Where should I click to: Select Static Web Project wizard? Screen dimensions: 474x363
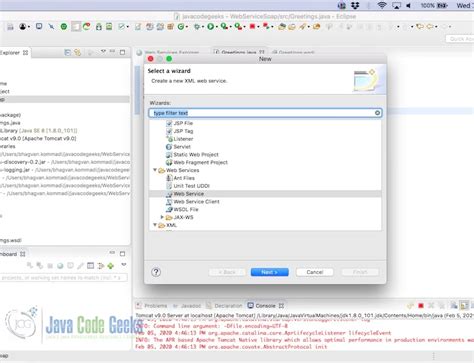192,155
